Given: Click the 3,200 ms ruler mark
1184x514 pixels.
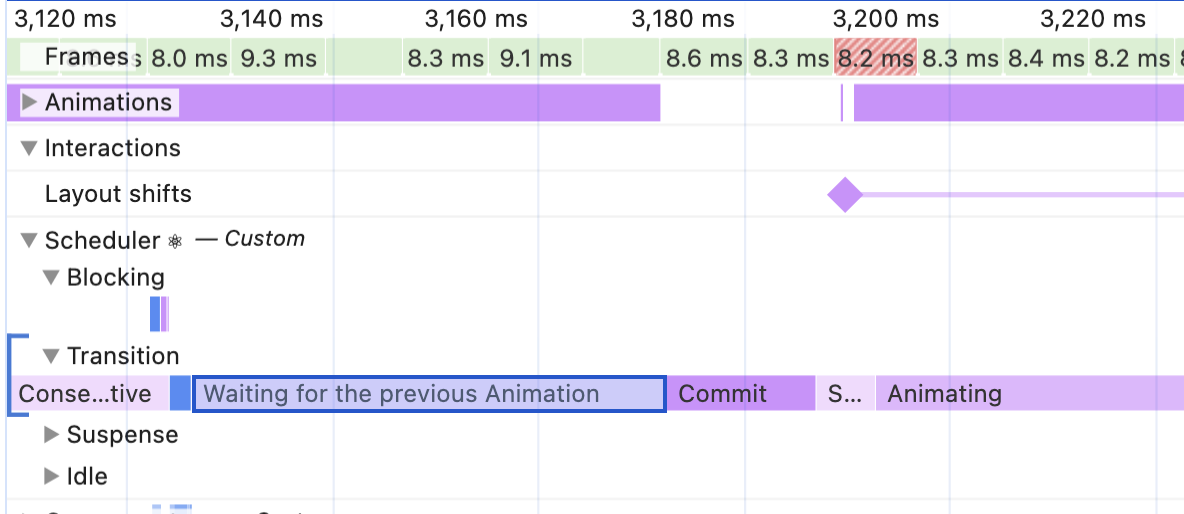Looking at the screenshot, I should tap(886, 19).
